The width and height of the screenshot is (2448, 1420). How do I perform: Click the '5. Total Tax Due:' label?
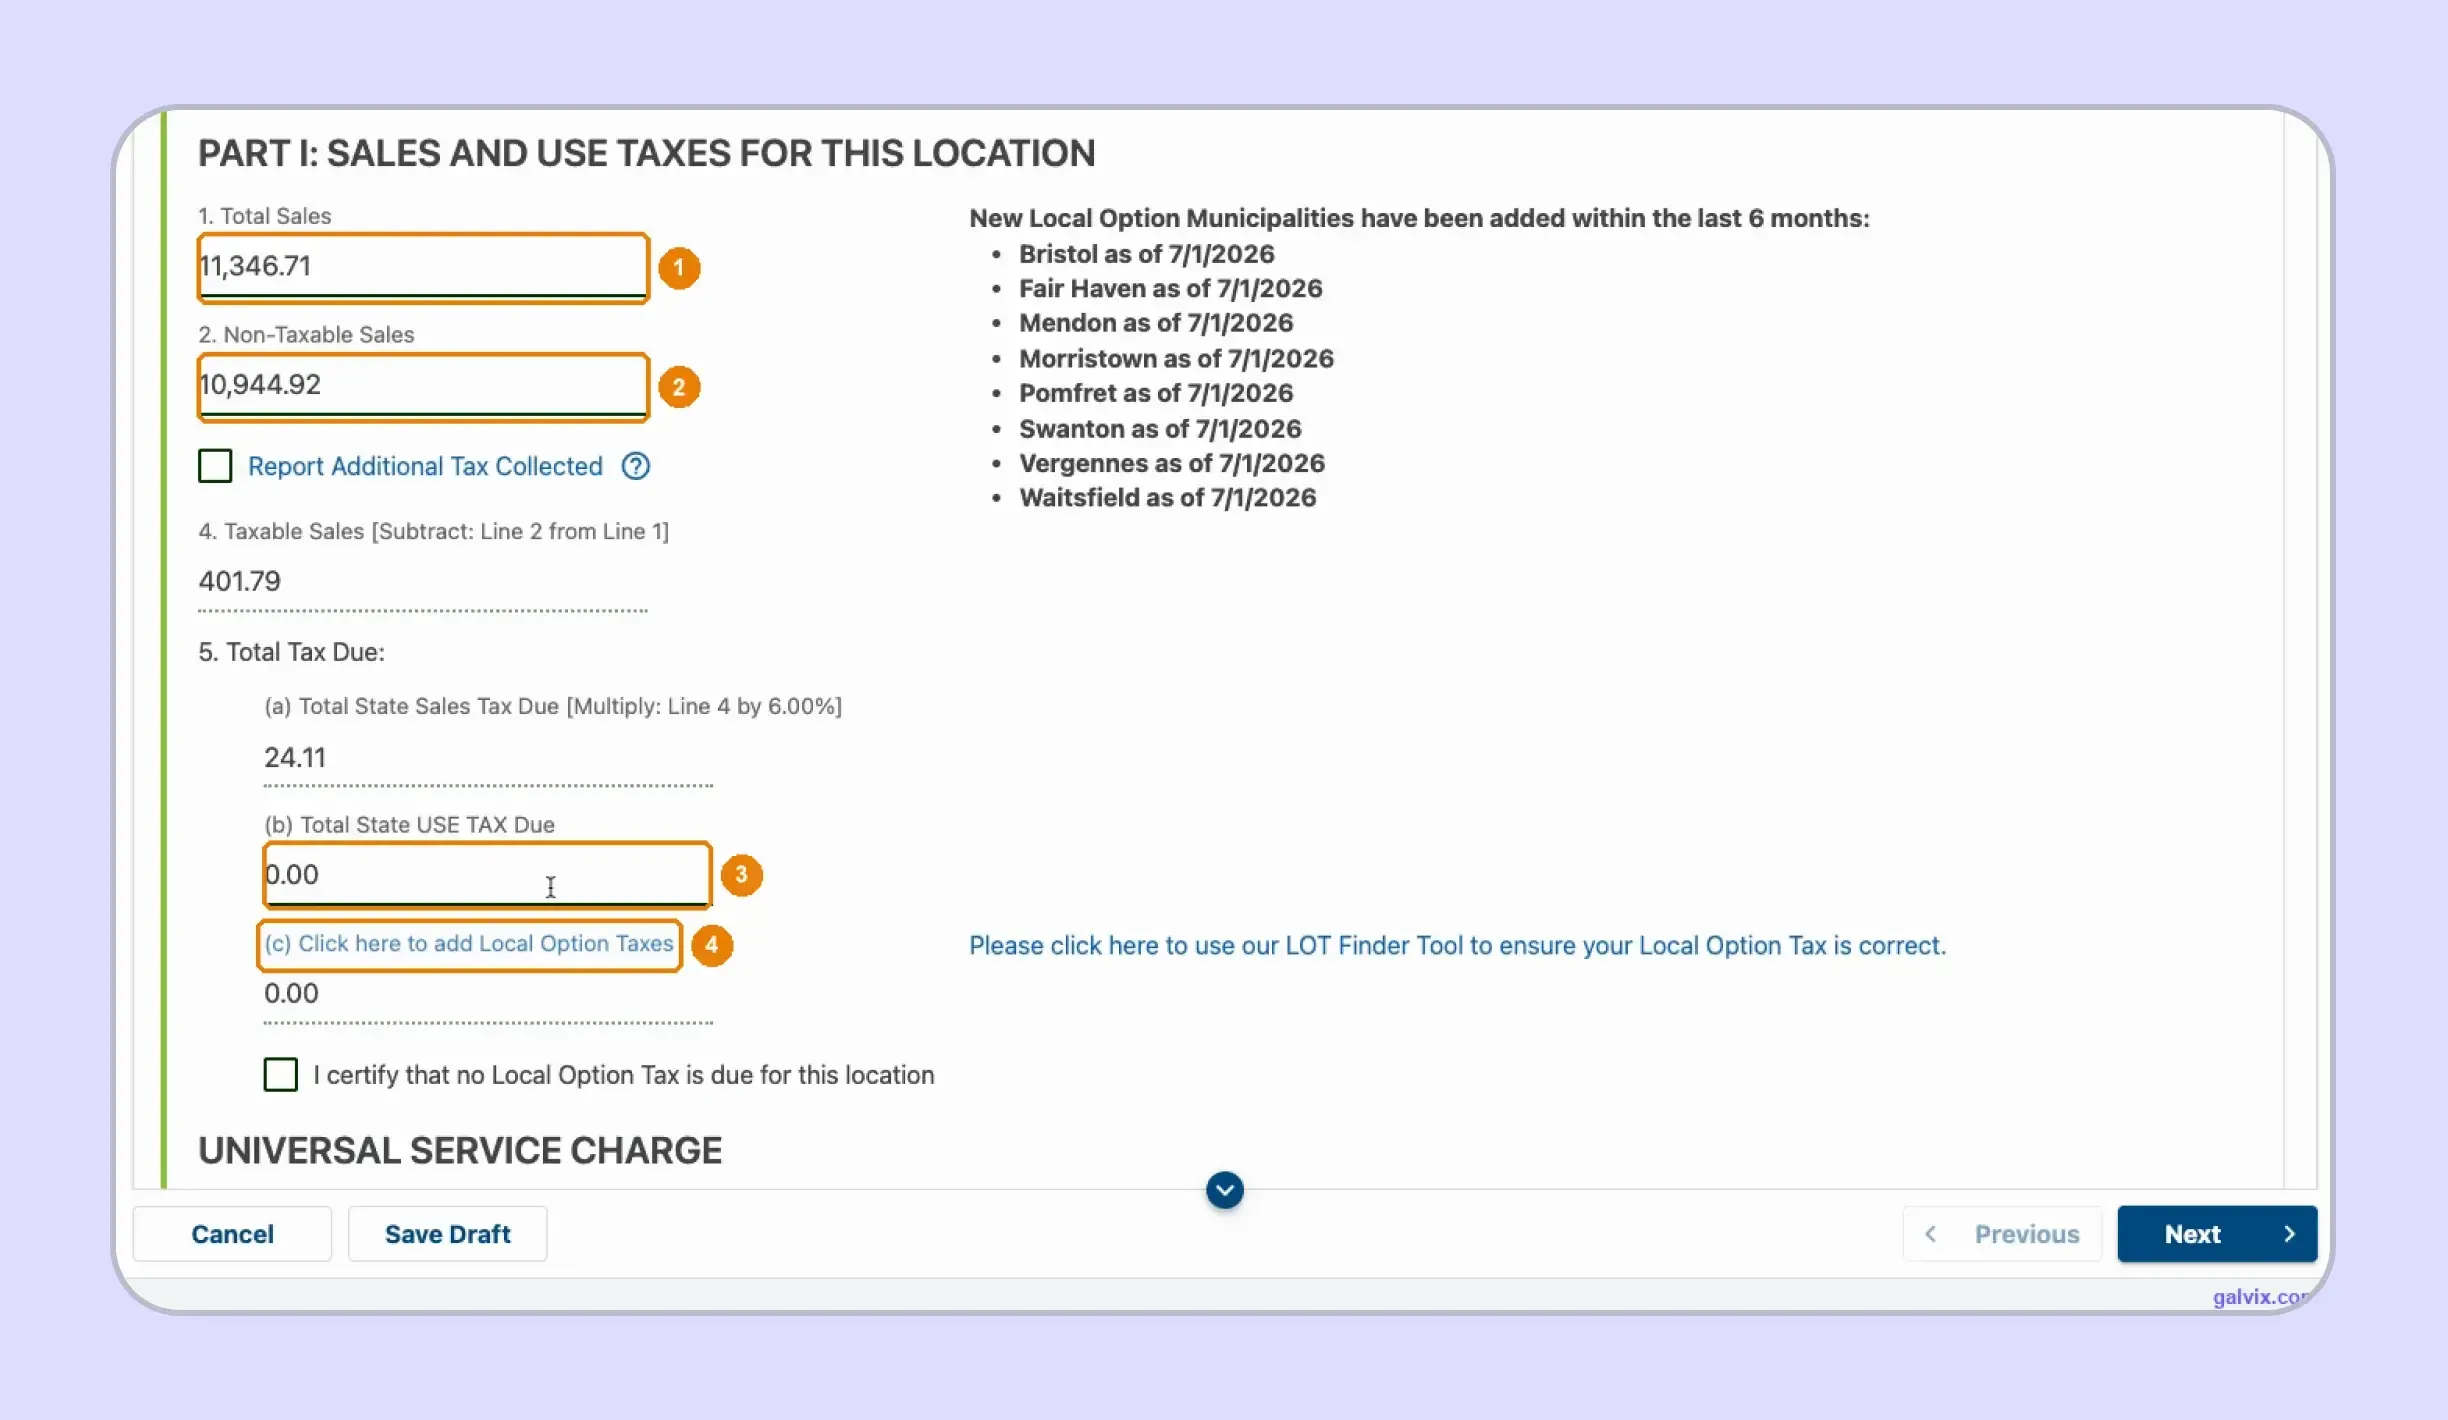tap(291, 652)
